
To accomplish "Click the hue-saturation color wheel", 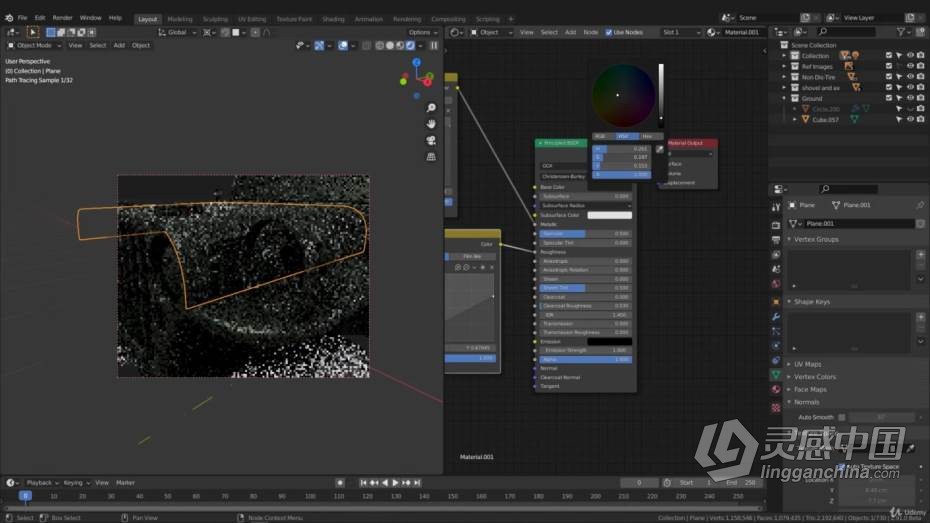I will tap(623, 95).
